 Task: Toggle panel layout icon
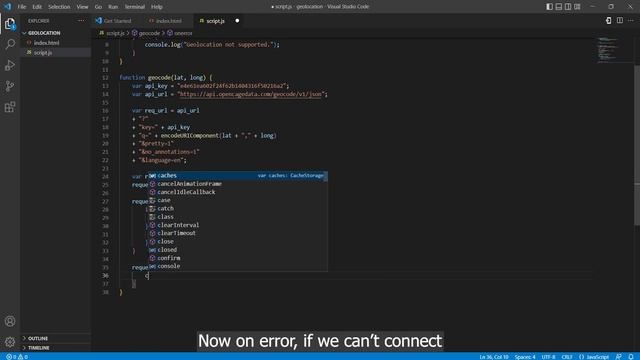[x=559, y=7]
